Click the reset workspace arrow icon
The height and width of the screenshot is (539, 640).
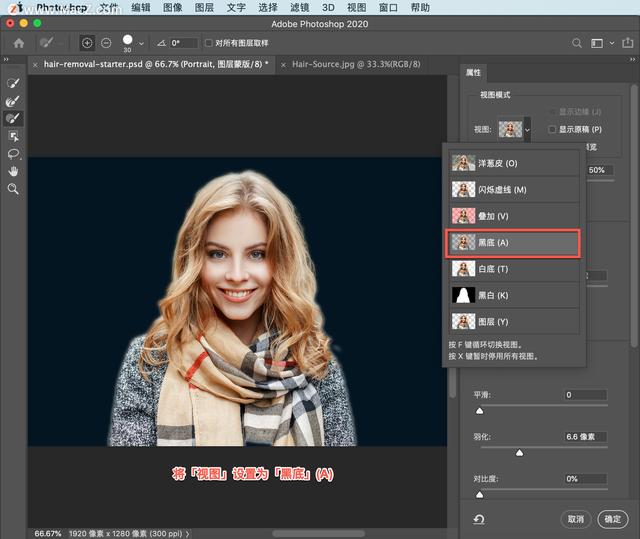(479, 519)
